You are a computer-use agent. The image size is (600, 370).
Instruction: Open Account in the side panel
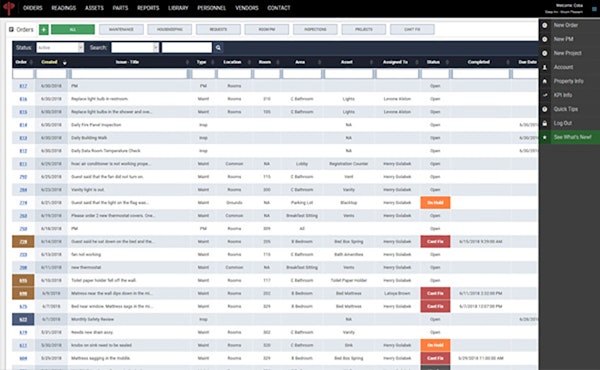point(563,67)
